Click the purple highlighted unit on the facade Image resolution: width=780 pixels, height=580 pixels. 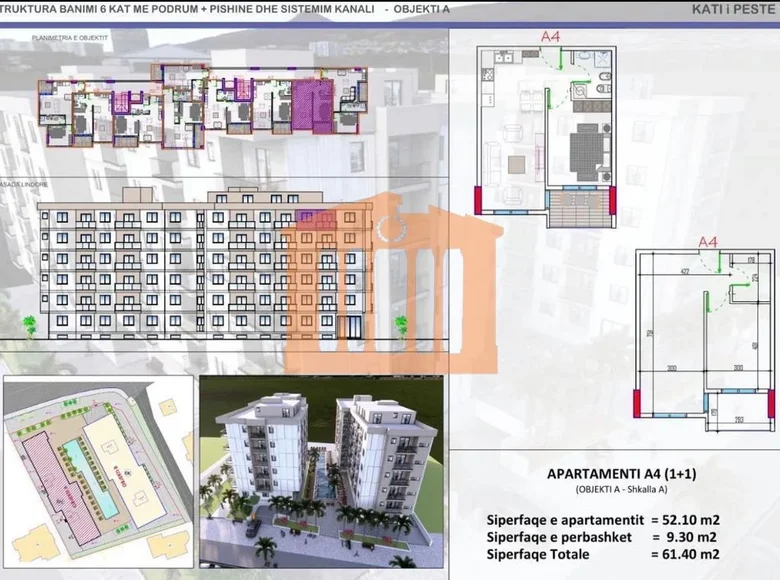(x=308, y=216)
